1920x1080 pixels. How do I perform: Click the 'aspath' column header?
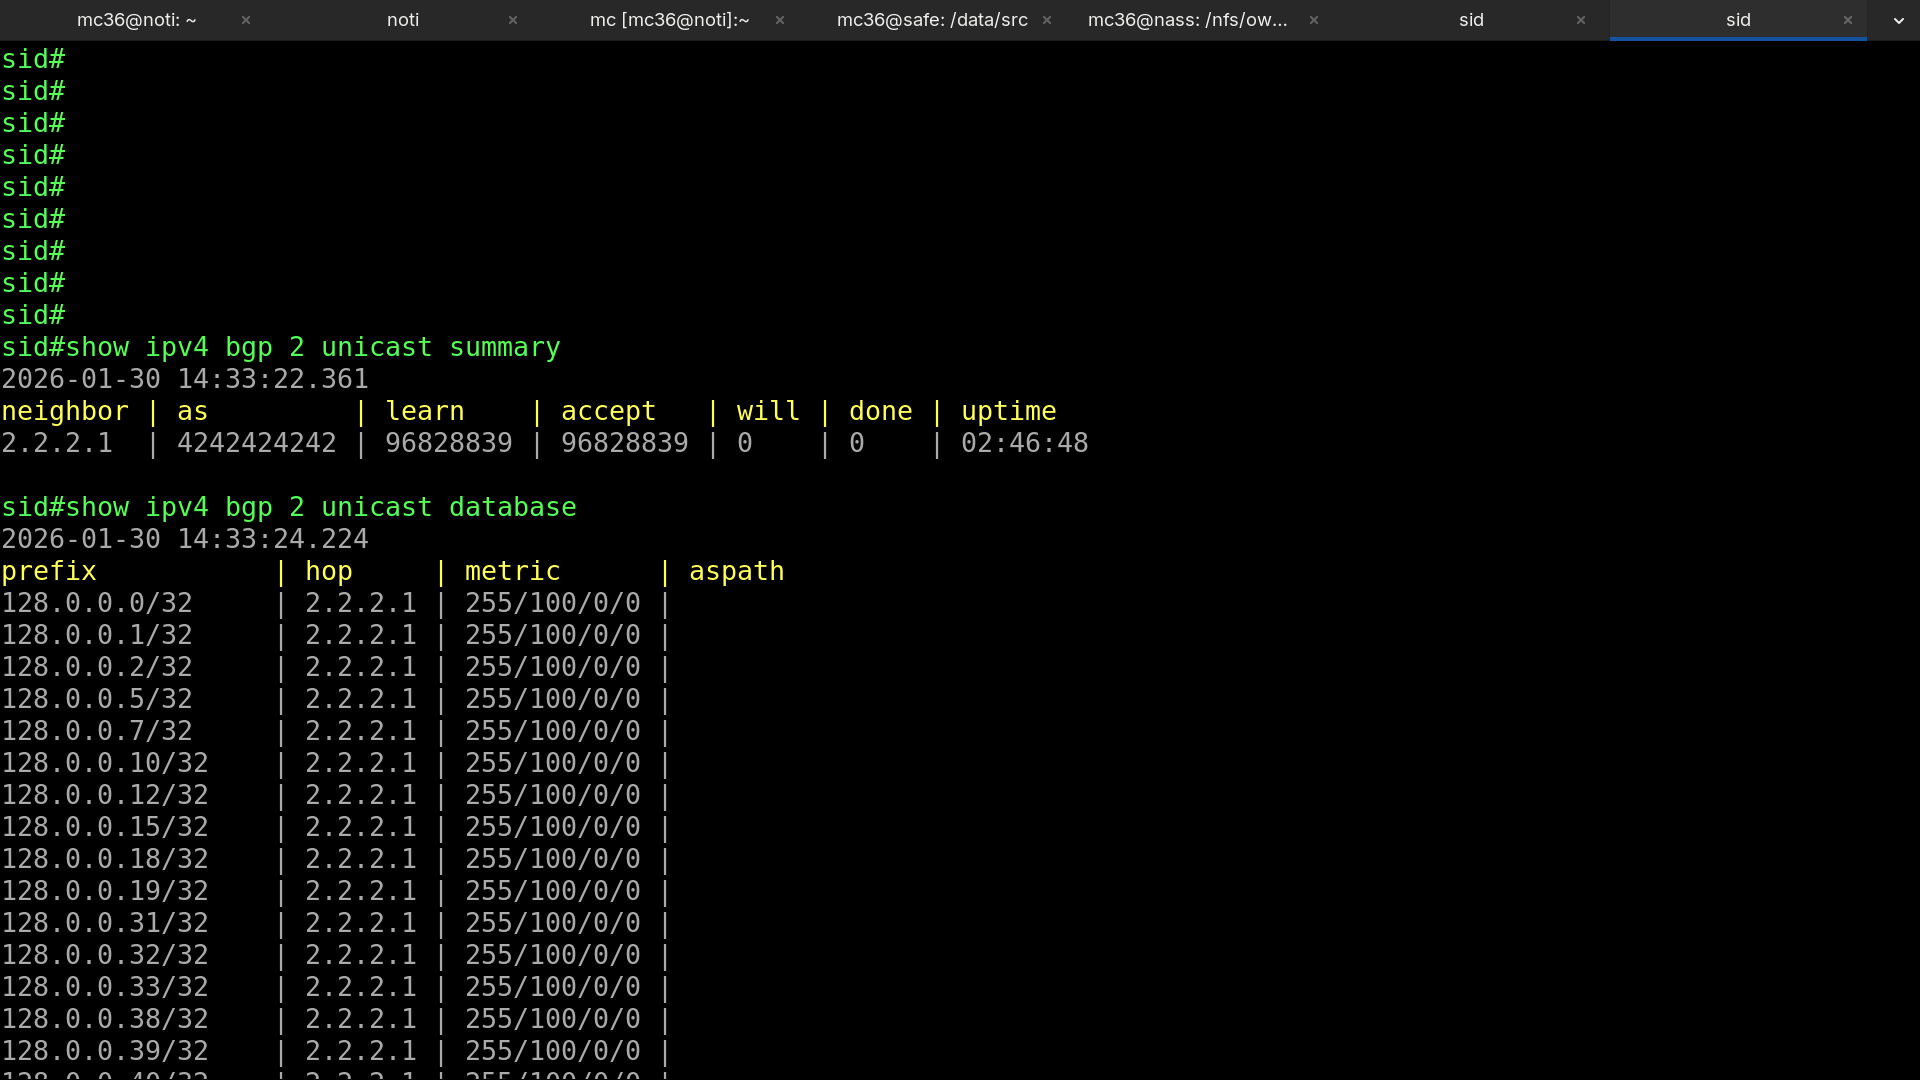(x=736, y=571)
